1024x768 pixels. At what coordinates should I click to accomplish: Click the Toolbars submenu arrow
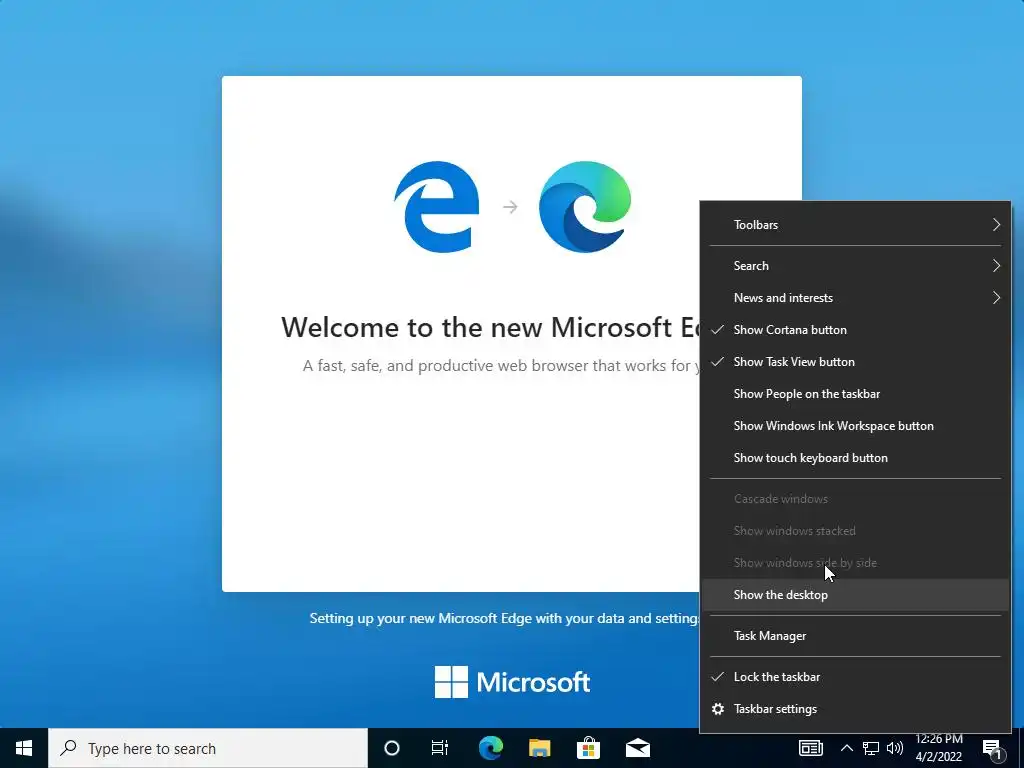tap(996, 225)
